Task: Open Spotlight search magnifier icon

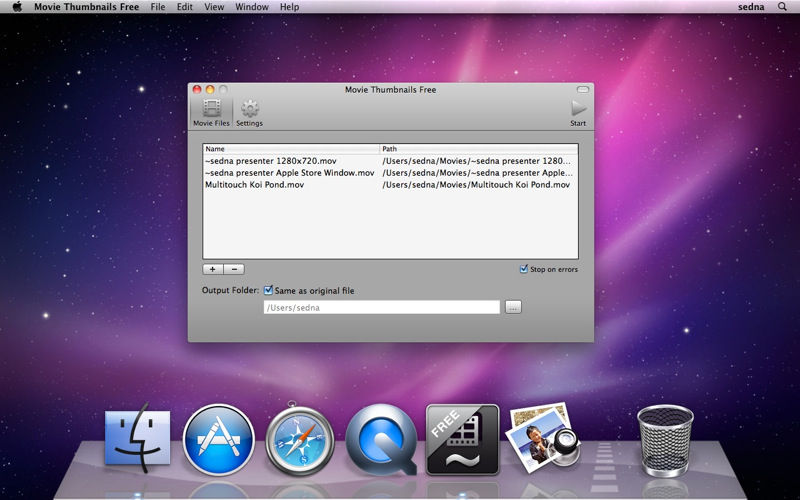Action: [x=782, y=7]
